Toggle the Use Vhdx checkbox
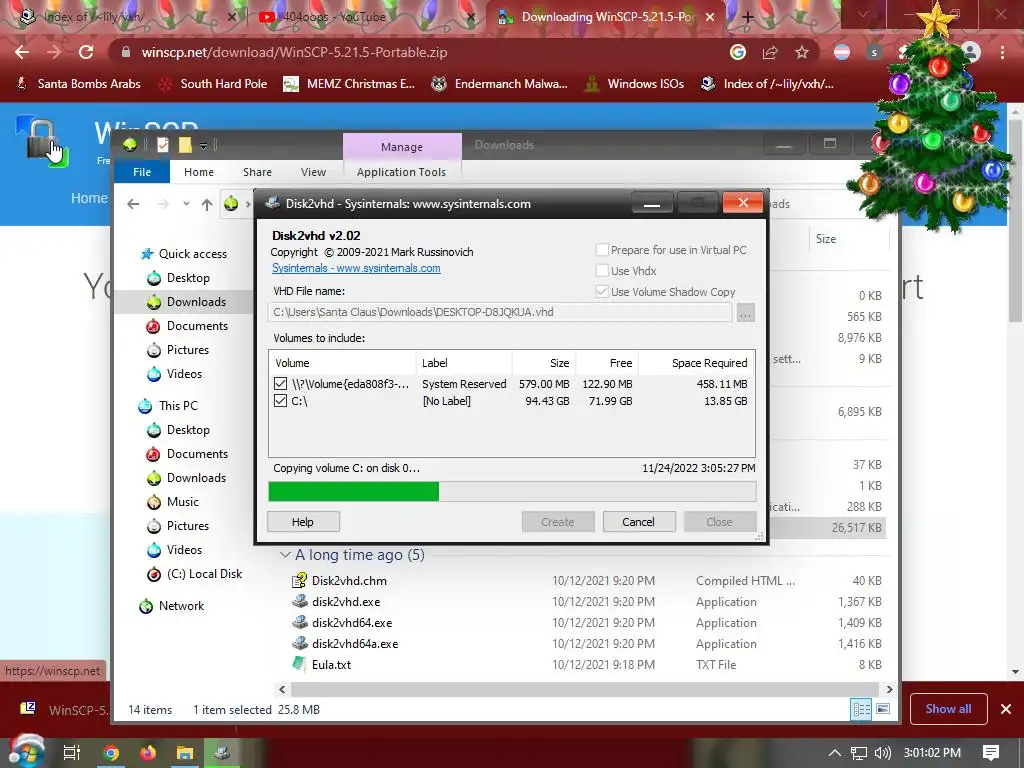The width and height of the screenshot is (1024, 768). 602,271
